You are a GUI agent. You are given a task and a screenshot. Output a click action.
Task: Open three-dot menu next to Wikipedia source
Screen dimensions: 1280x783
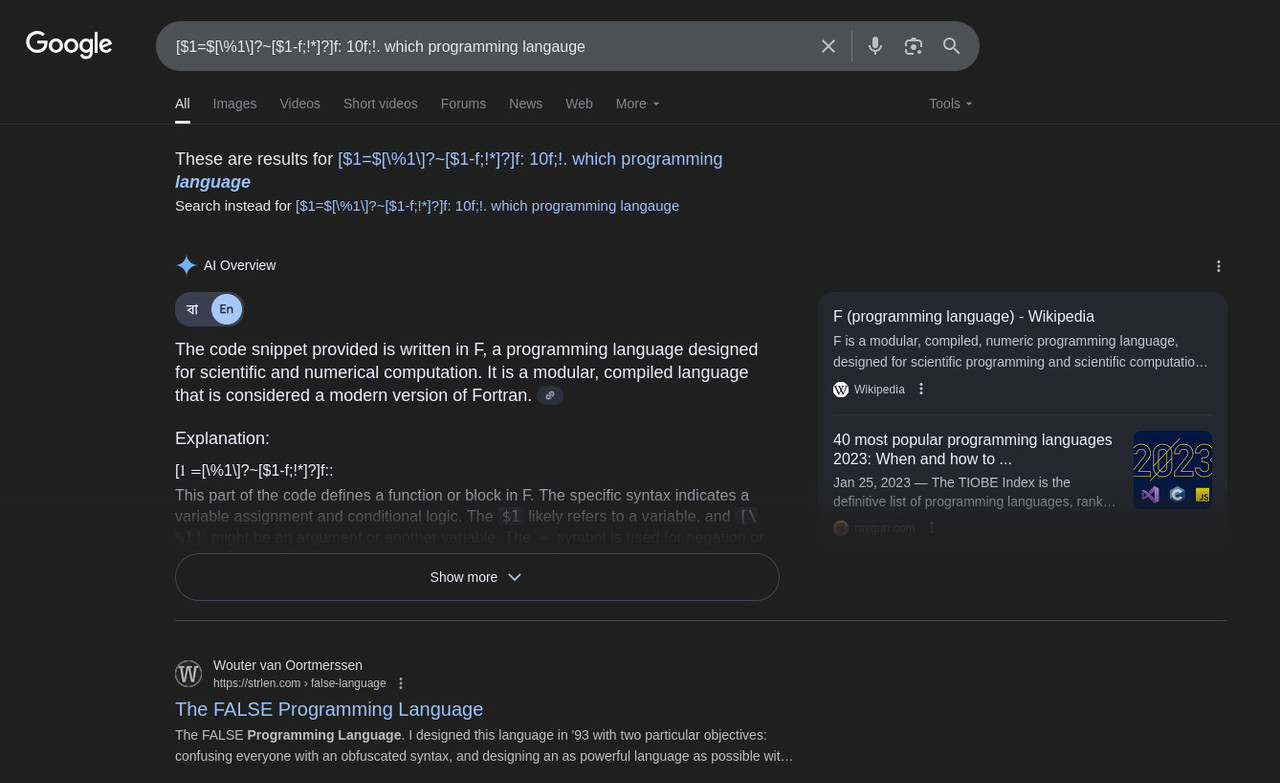pyautogui.click(x=921, y=389)
